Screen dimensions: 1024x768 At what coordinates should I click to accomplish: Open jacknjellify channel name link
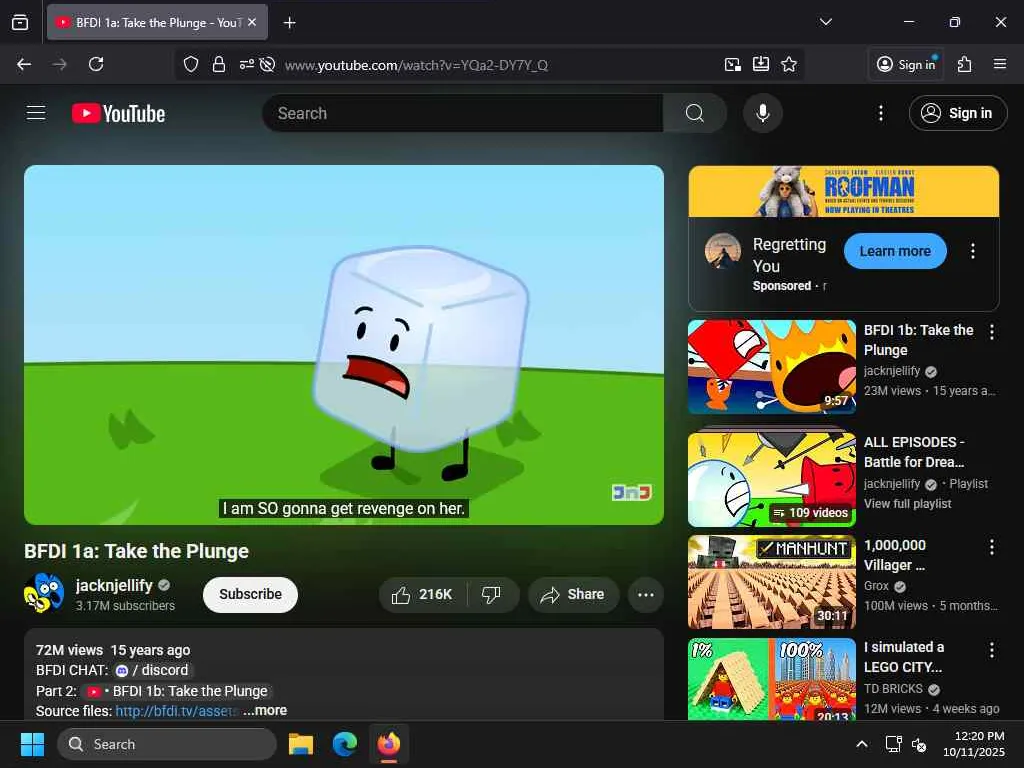pos(114,585)
